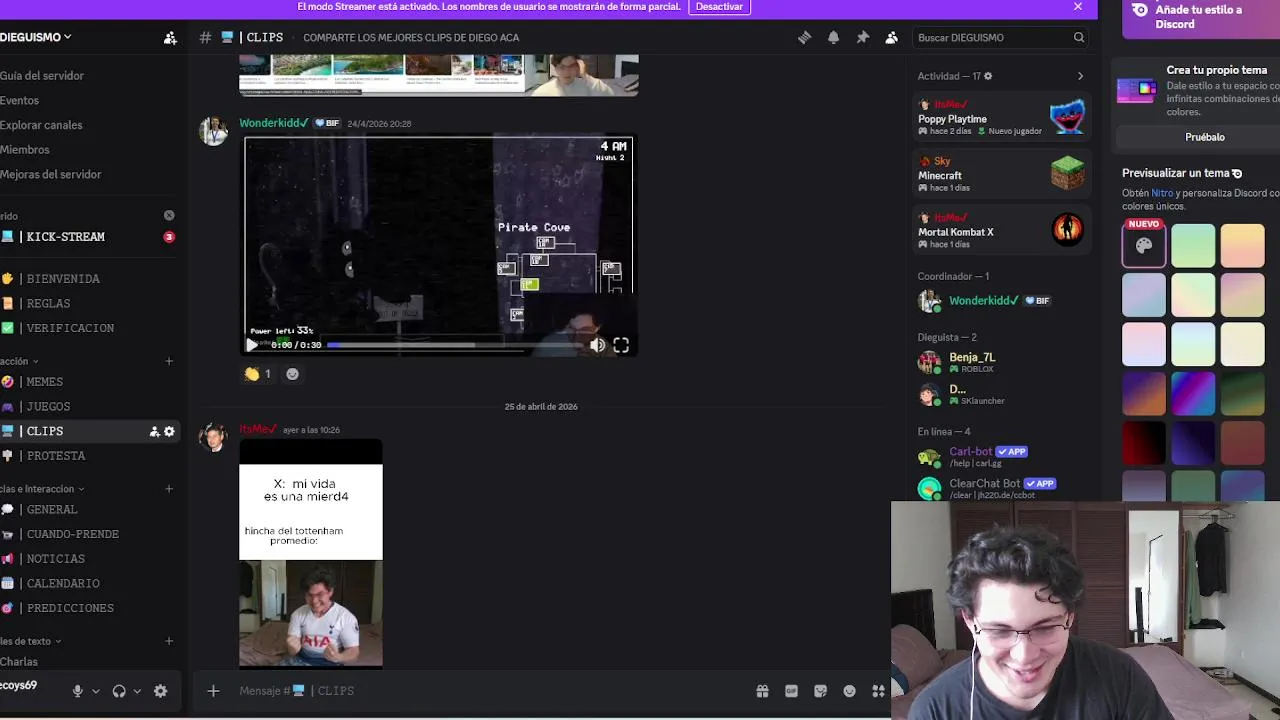The image size is (1280, 720).
Task: Select the NUEVO custom theme palette swatch
Action: (1144, 245)
